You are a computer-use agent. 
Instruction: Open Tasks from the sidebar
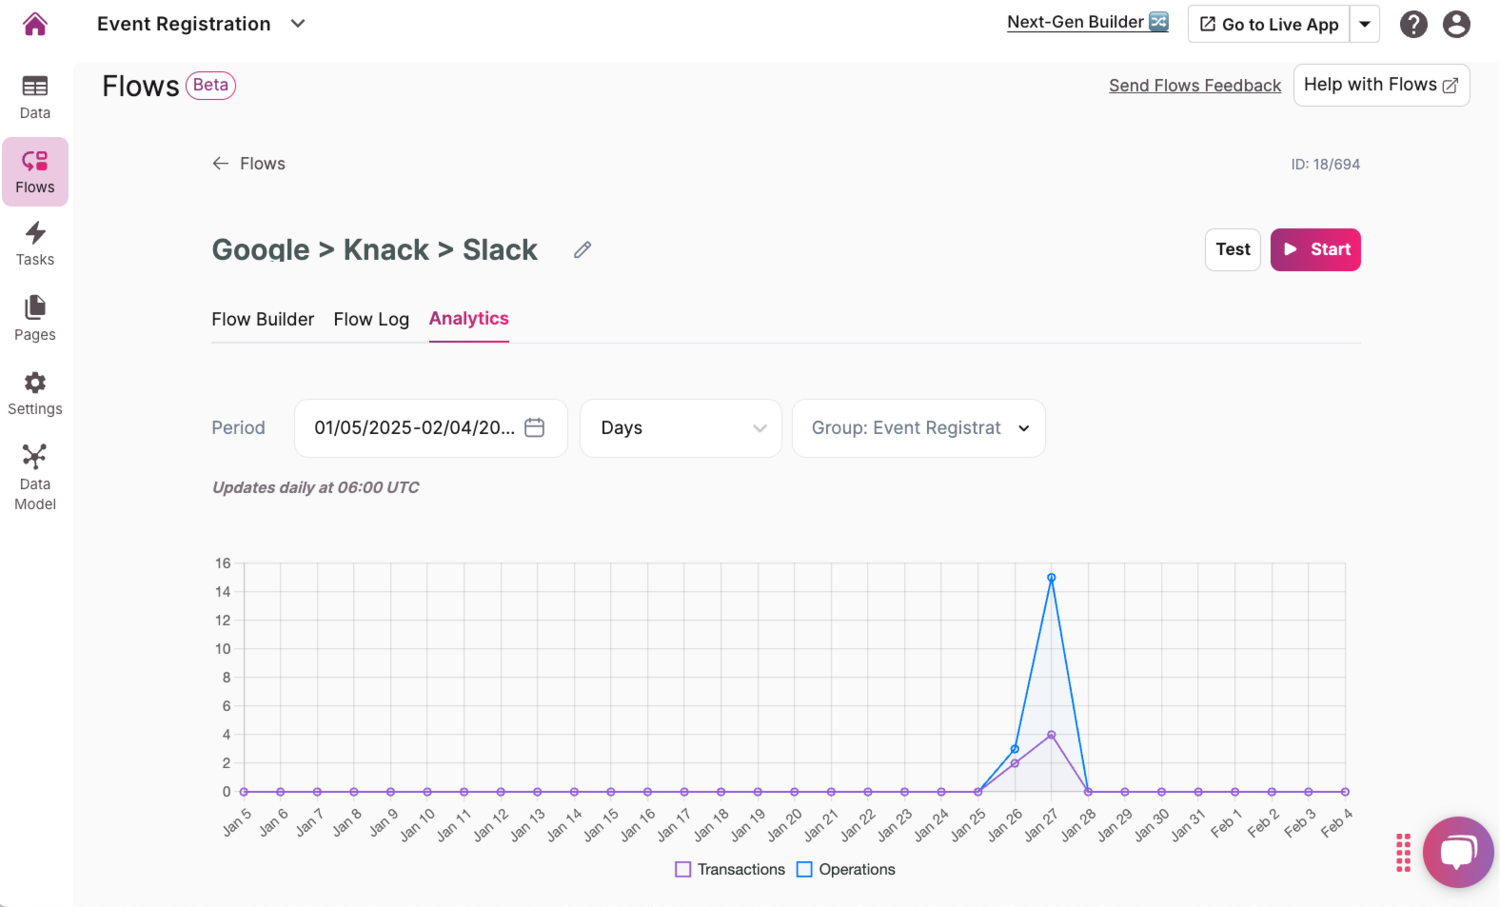point(35,244)
